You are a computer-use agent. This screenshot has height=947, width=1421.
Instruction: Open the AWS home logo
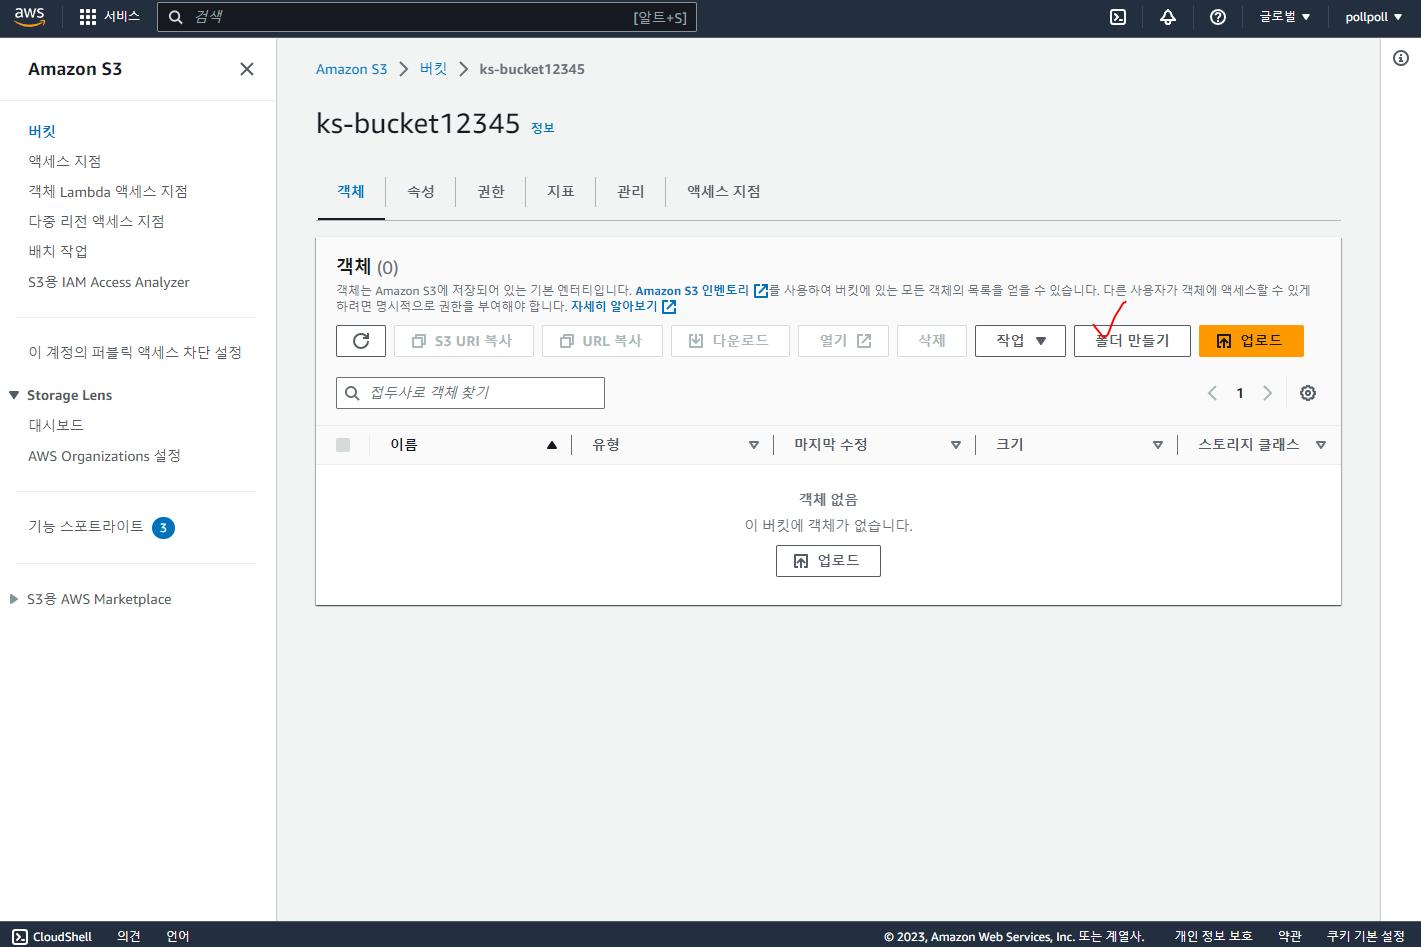tap(29, 17)
